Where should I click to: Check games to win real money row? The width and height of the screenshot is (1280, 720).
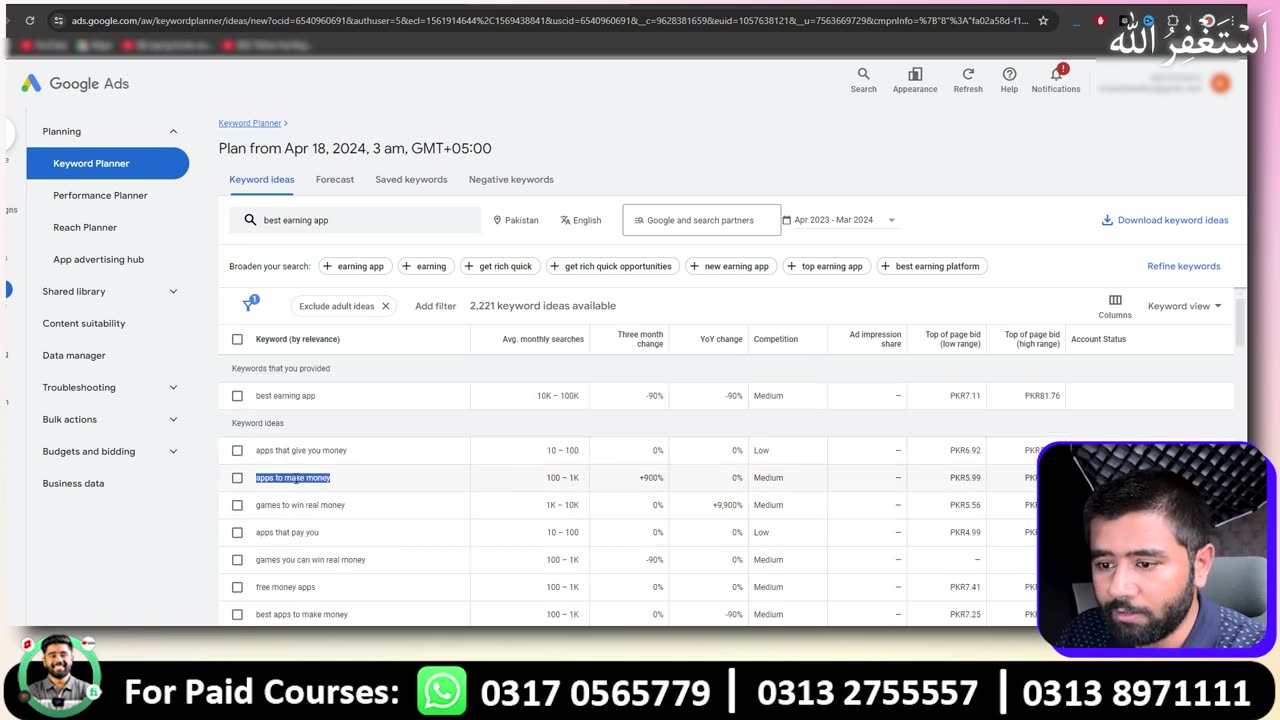[237, 505]
